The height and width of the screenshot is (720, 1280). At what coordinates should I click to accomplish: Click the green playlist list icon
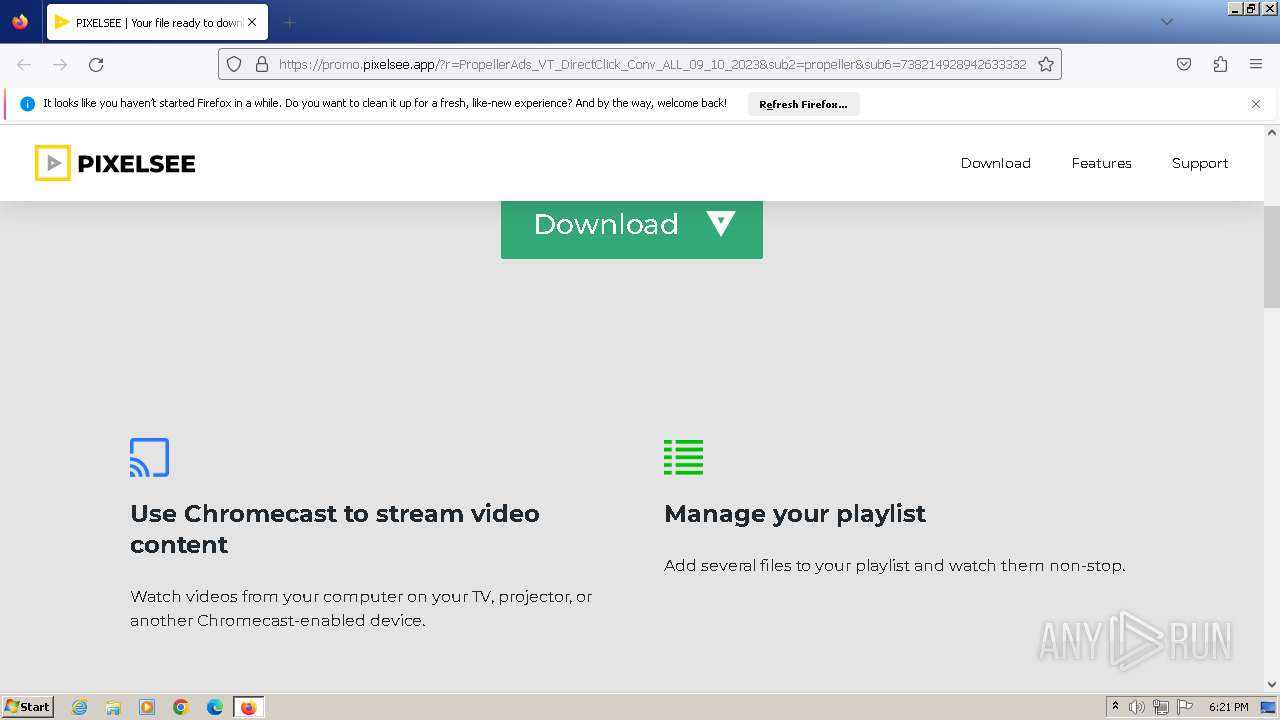(x=683, y=457)
